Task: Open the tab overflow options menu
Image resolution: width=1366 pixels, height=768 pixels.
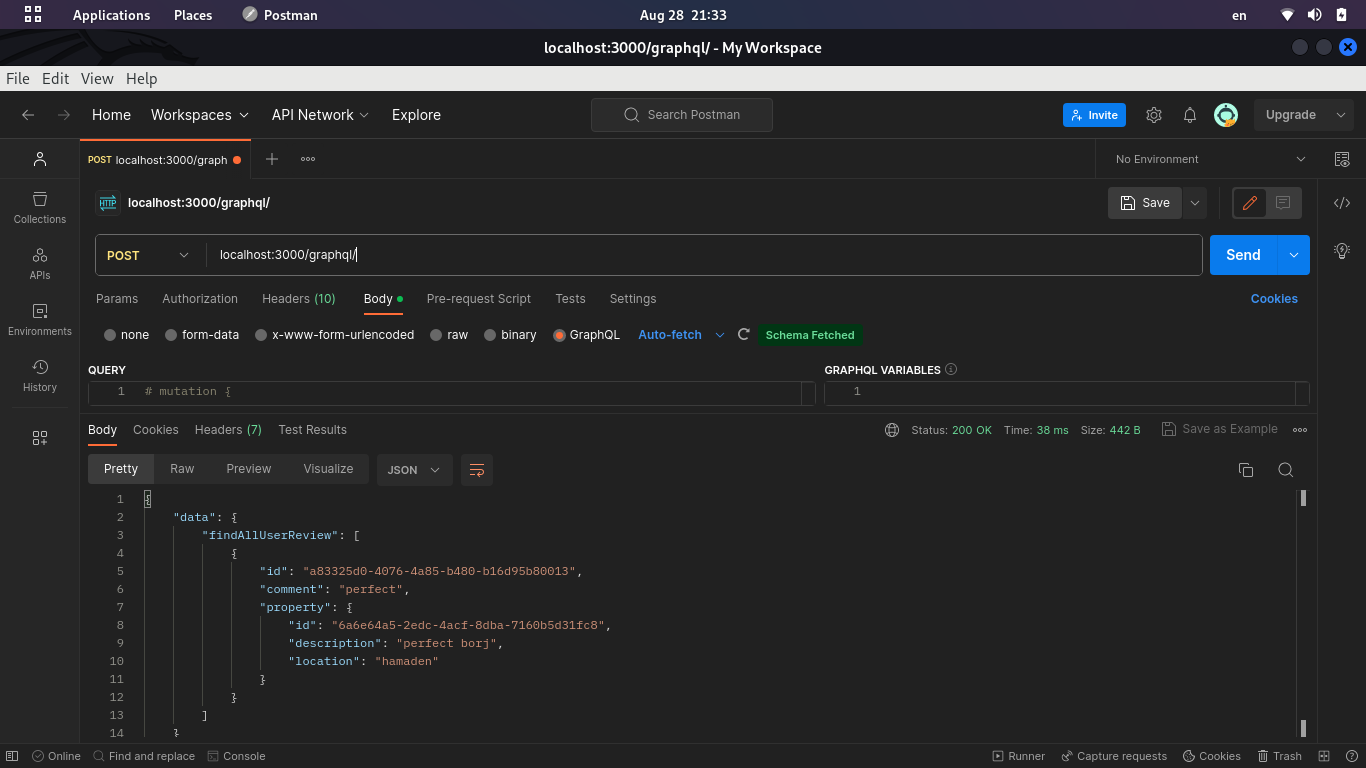Action: click(308, 159)
